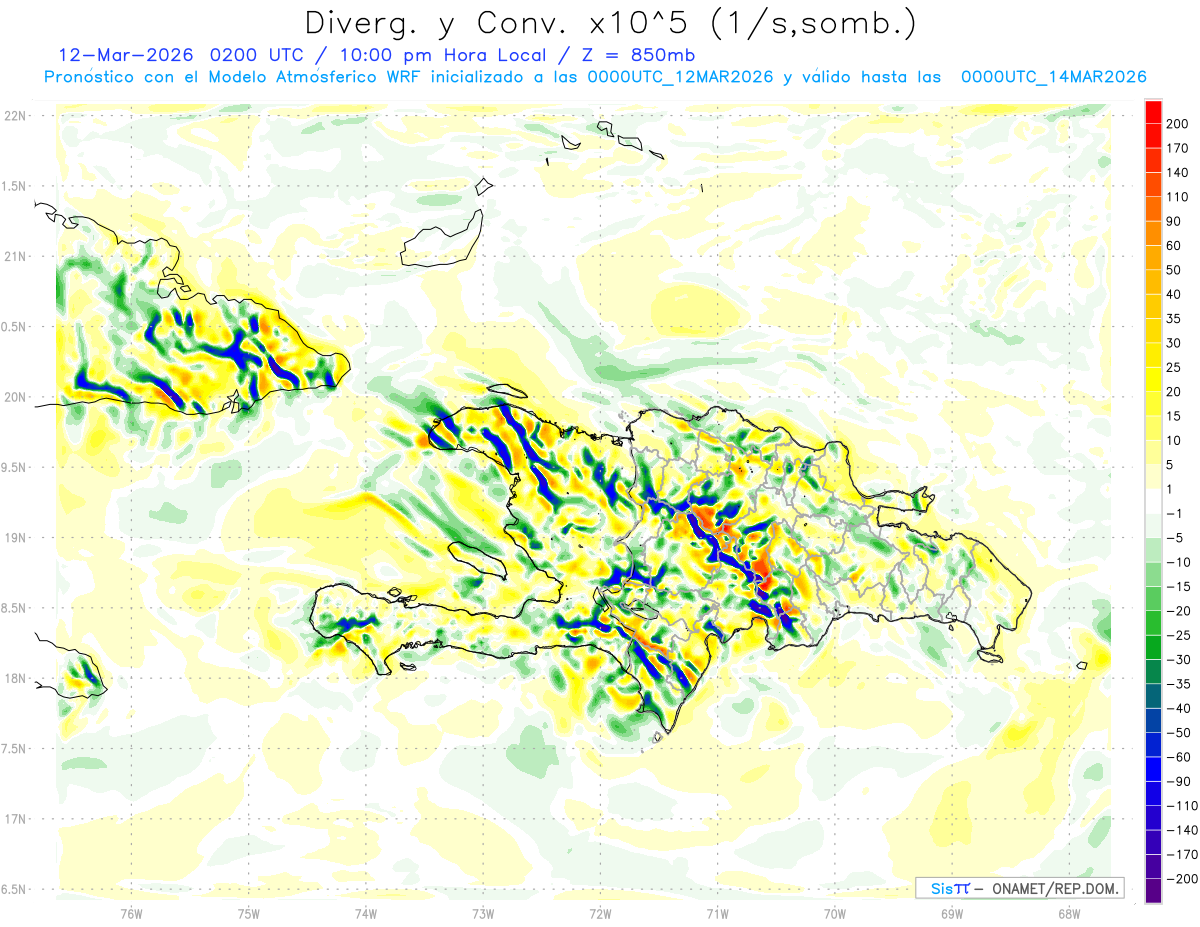This screenshot has height=927, width=1200.
Task: Click the '-1' color bar value
Action: pos(1177,513)
